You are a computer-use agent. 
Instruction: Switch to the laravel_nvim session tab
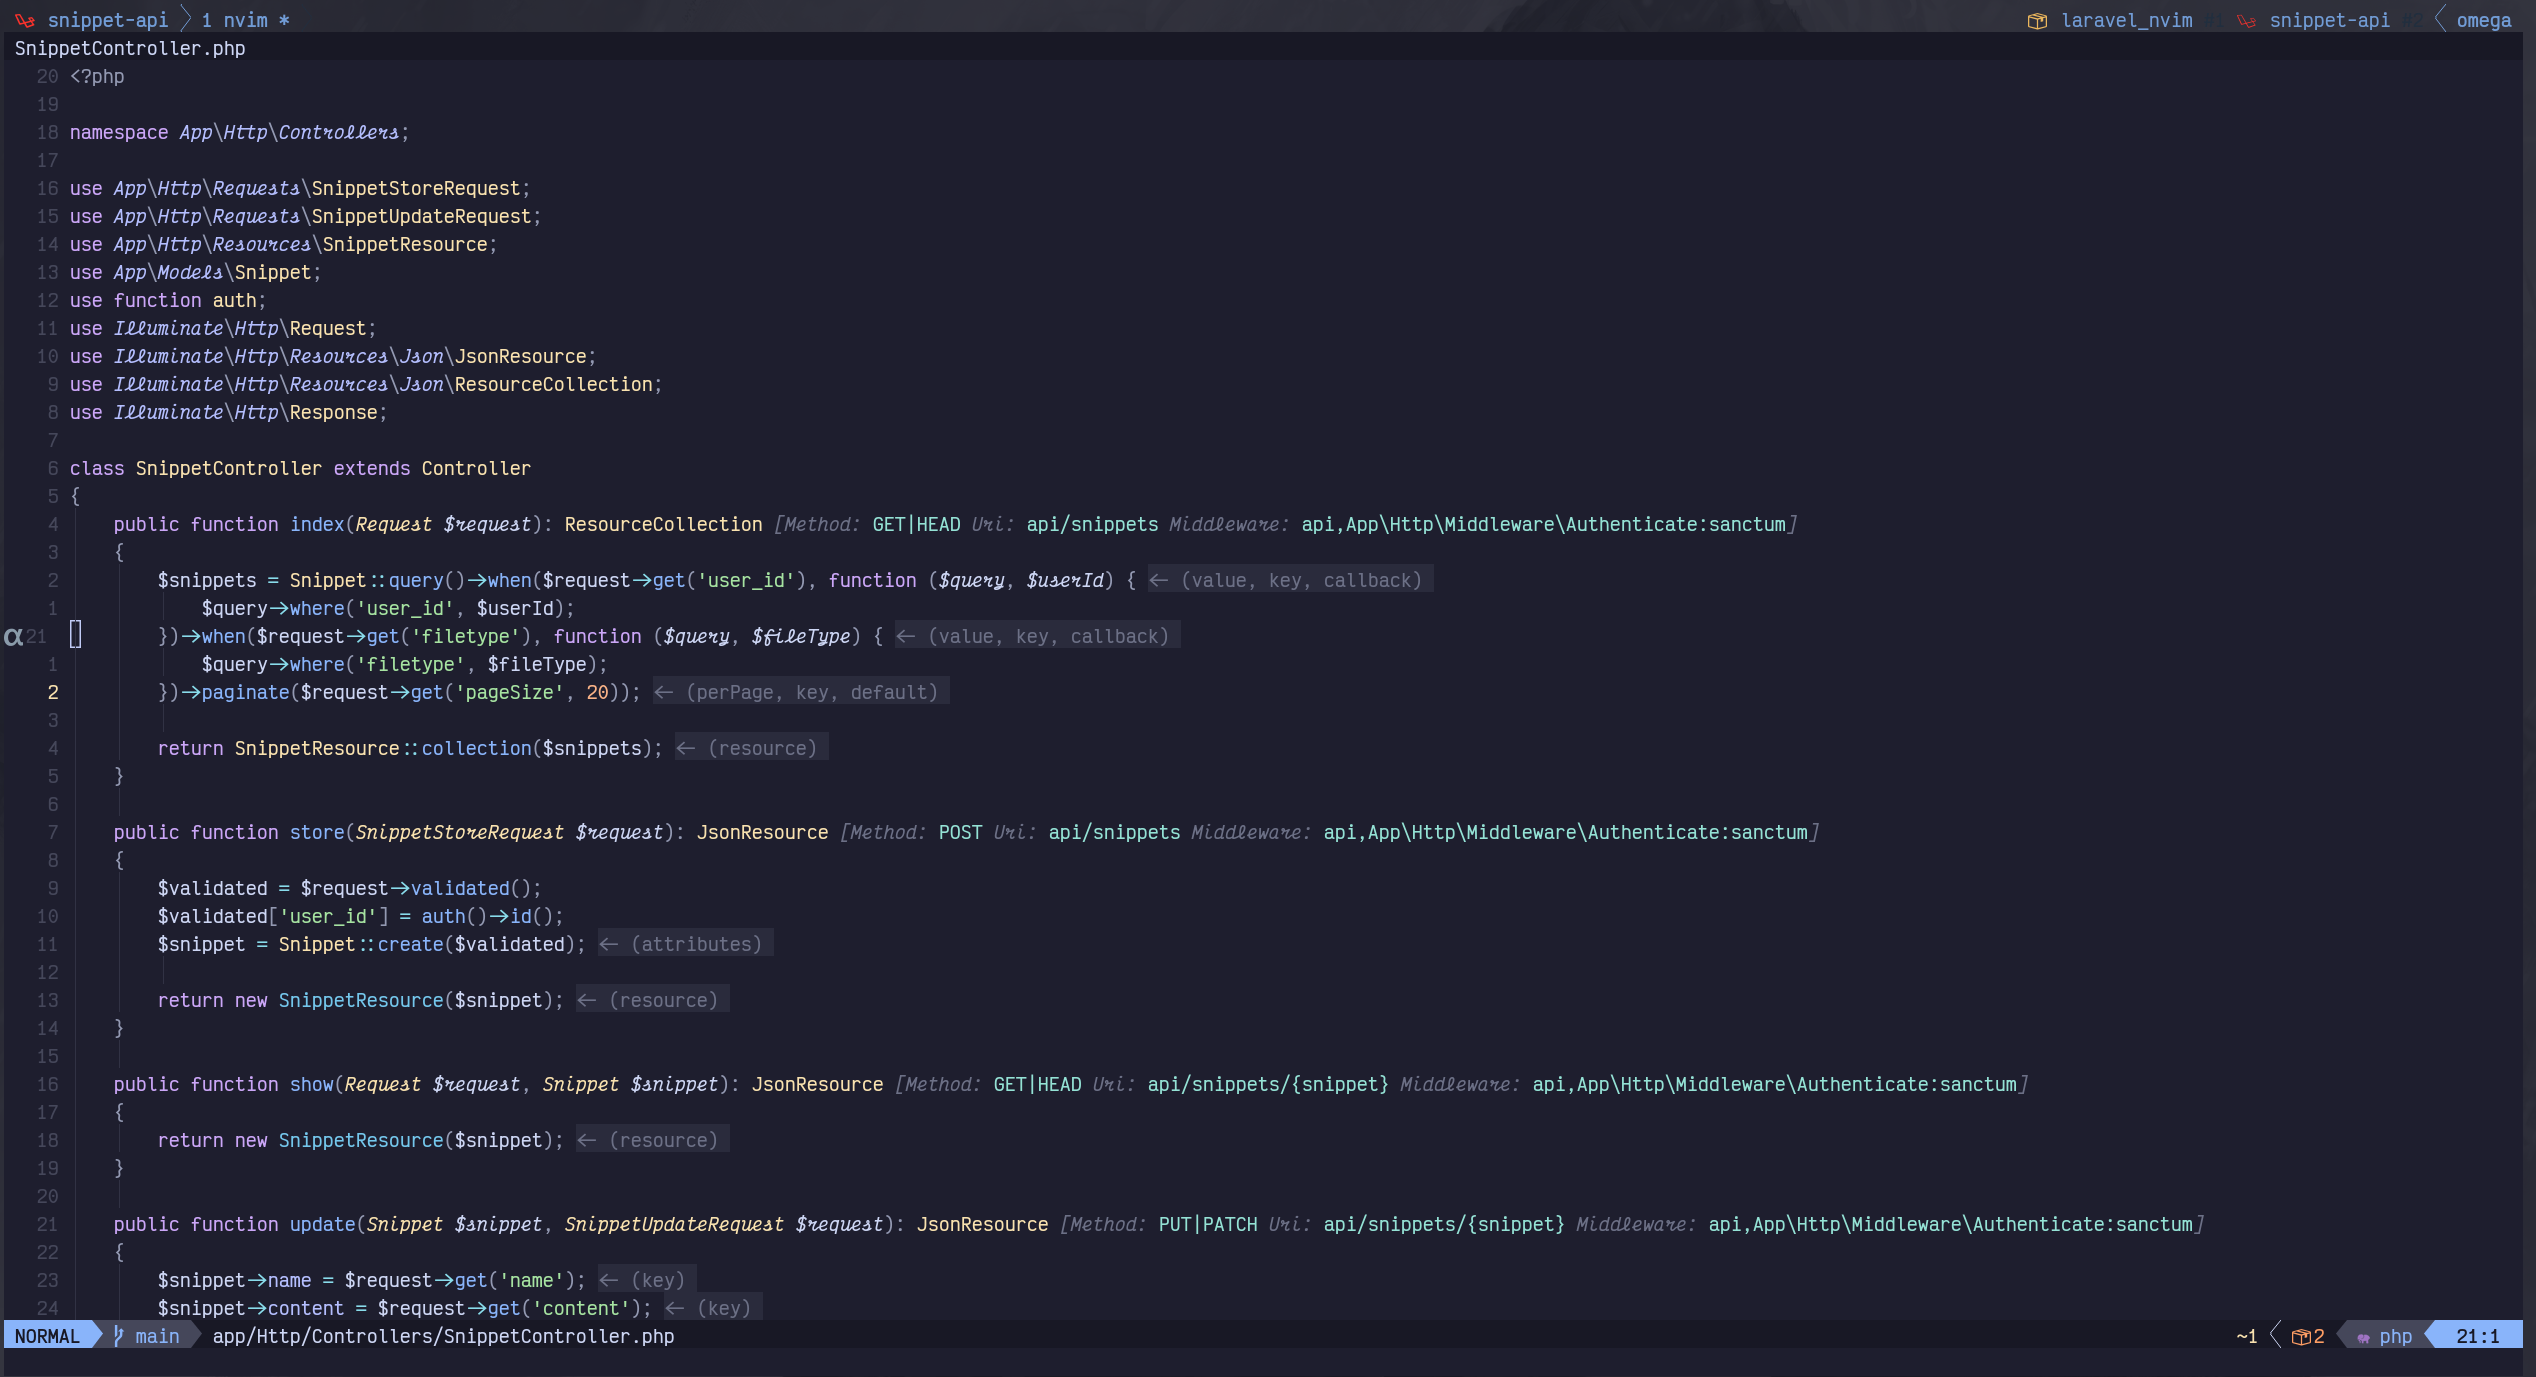2126,20
